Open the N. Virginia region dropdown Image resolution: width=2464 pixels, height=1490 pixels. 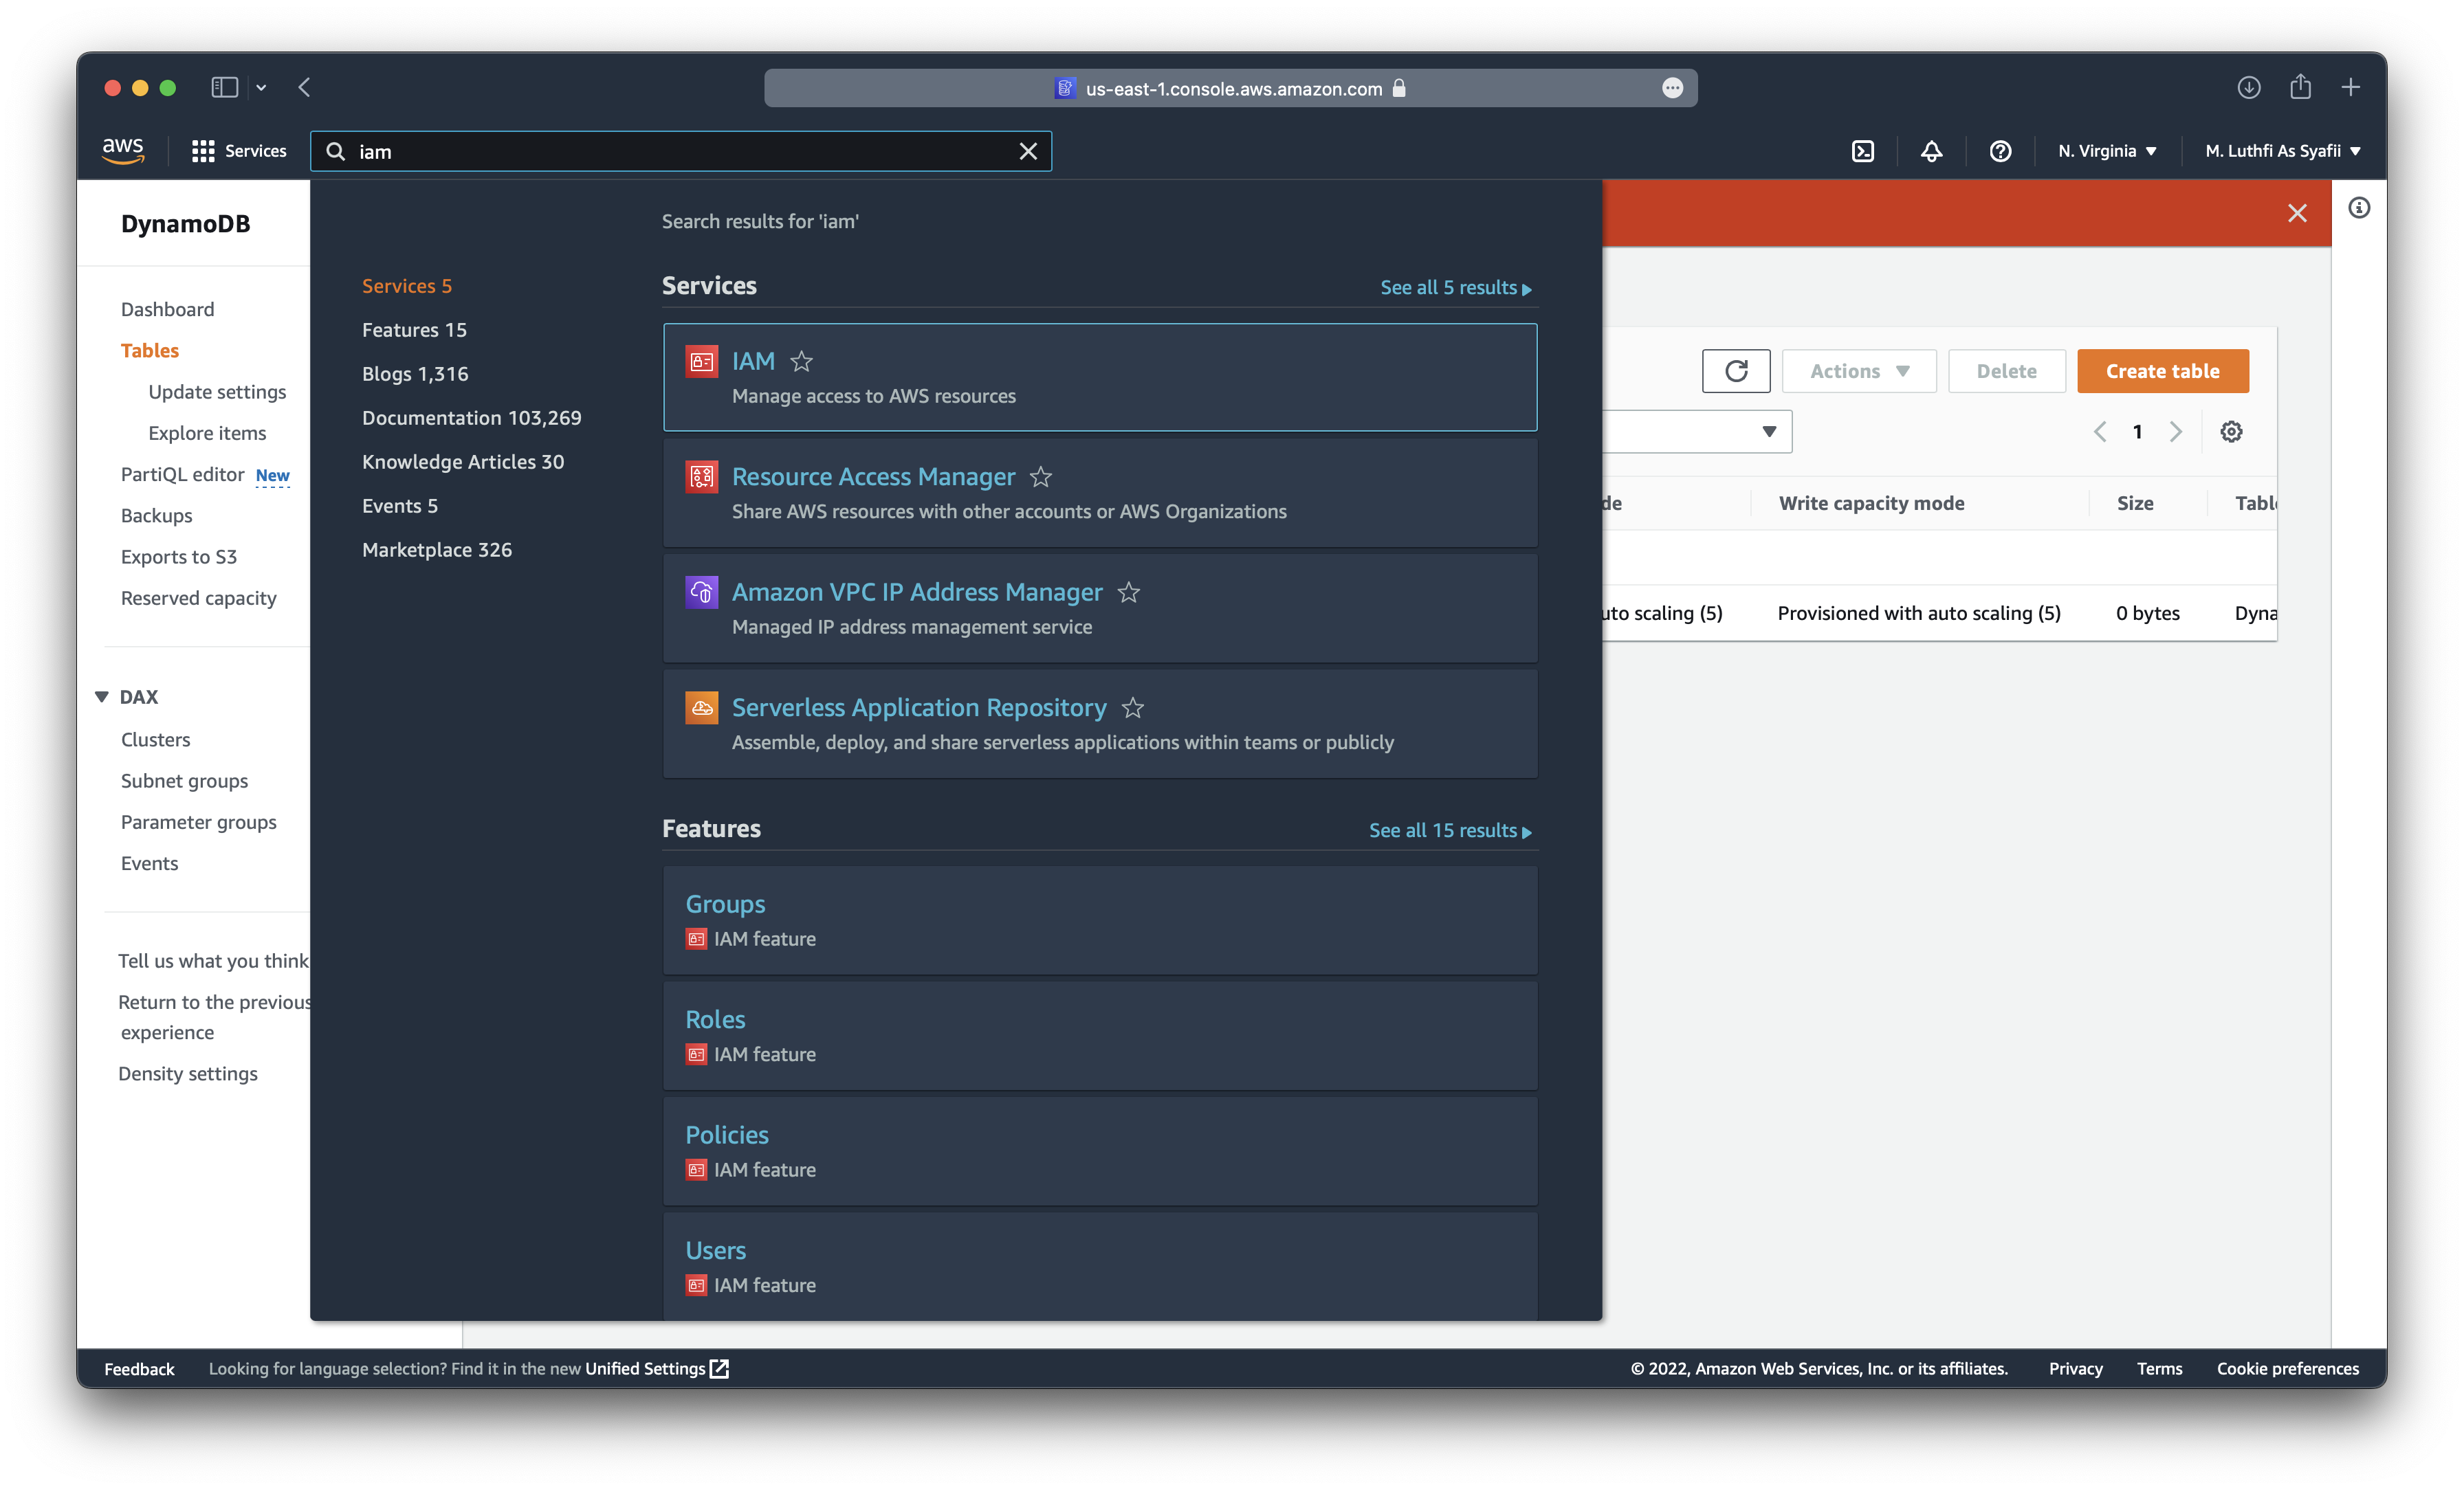tap(2107, 151)
